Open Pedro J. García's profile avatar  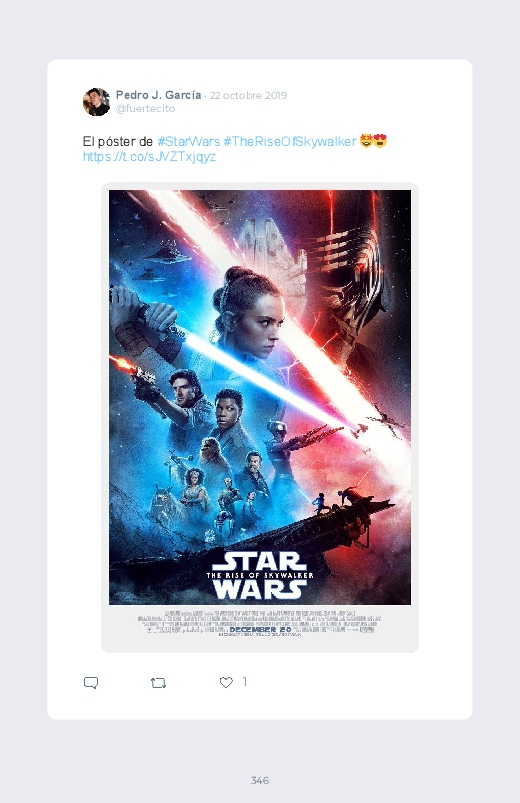coord(96,102)
